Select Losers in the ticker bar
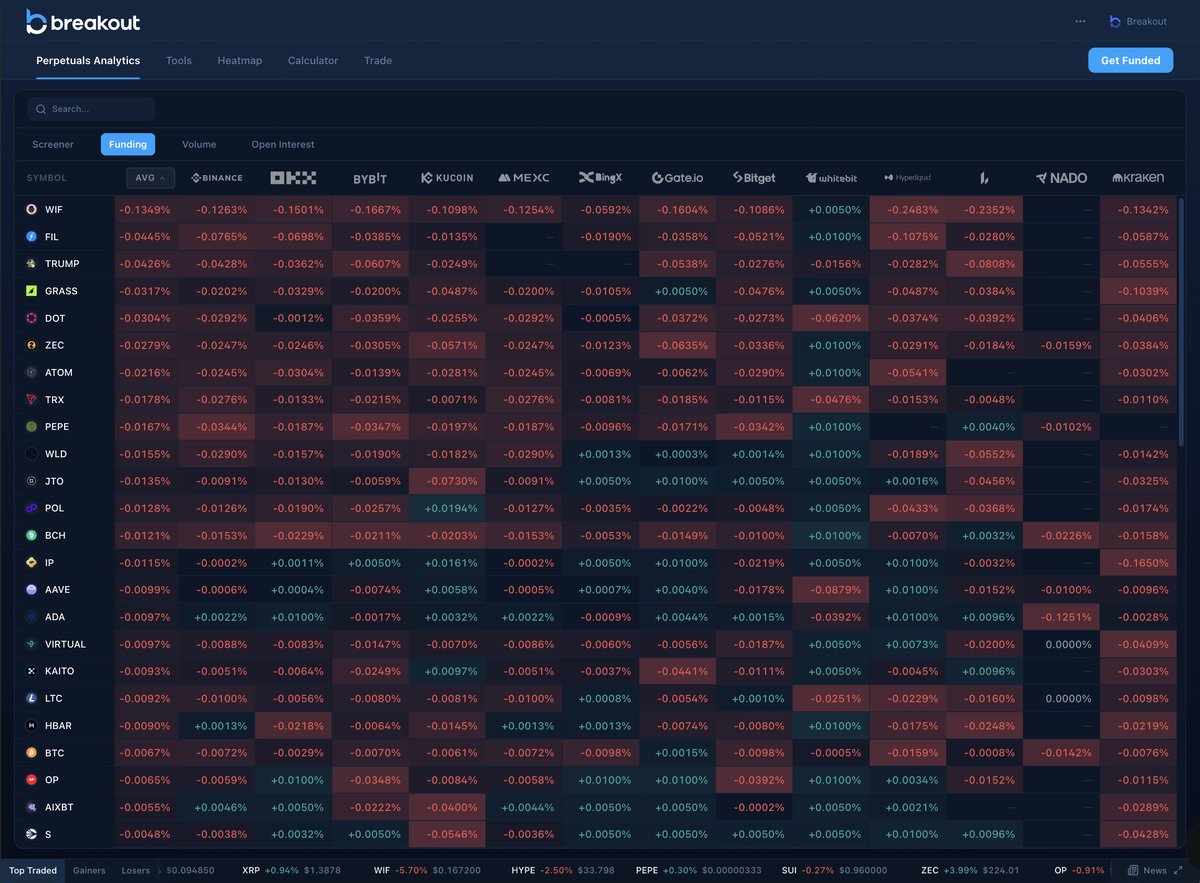 click(x=136, y=870)
